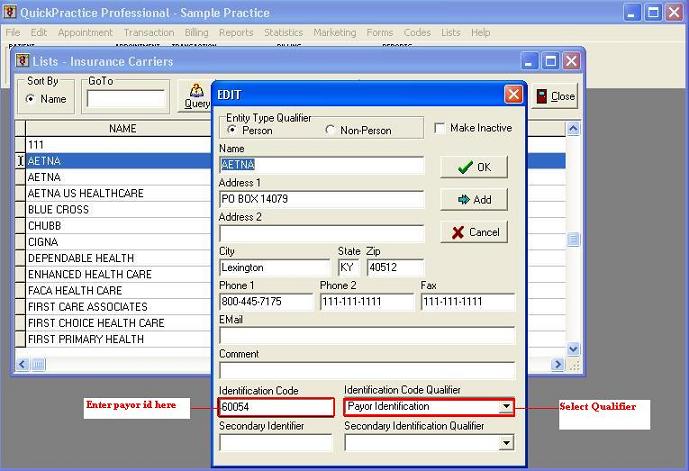
Task: Click the Close door icon button
Action: 542,97
